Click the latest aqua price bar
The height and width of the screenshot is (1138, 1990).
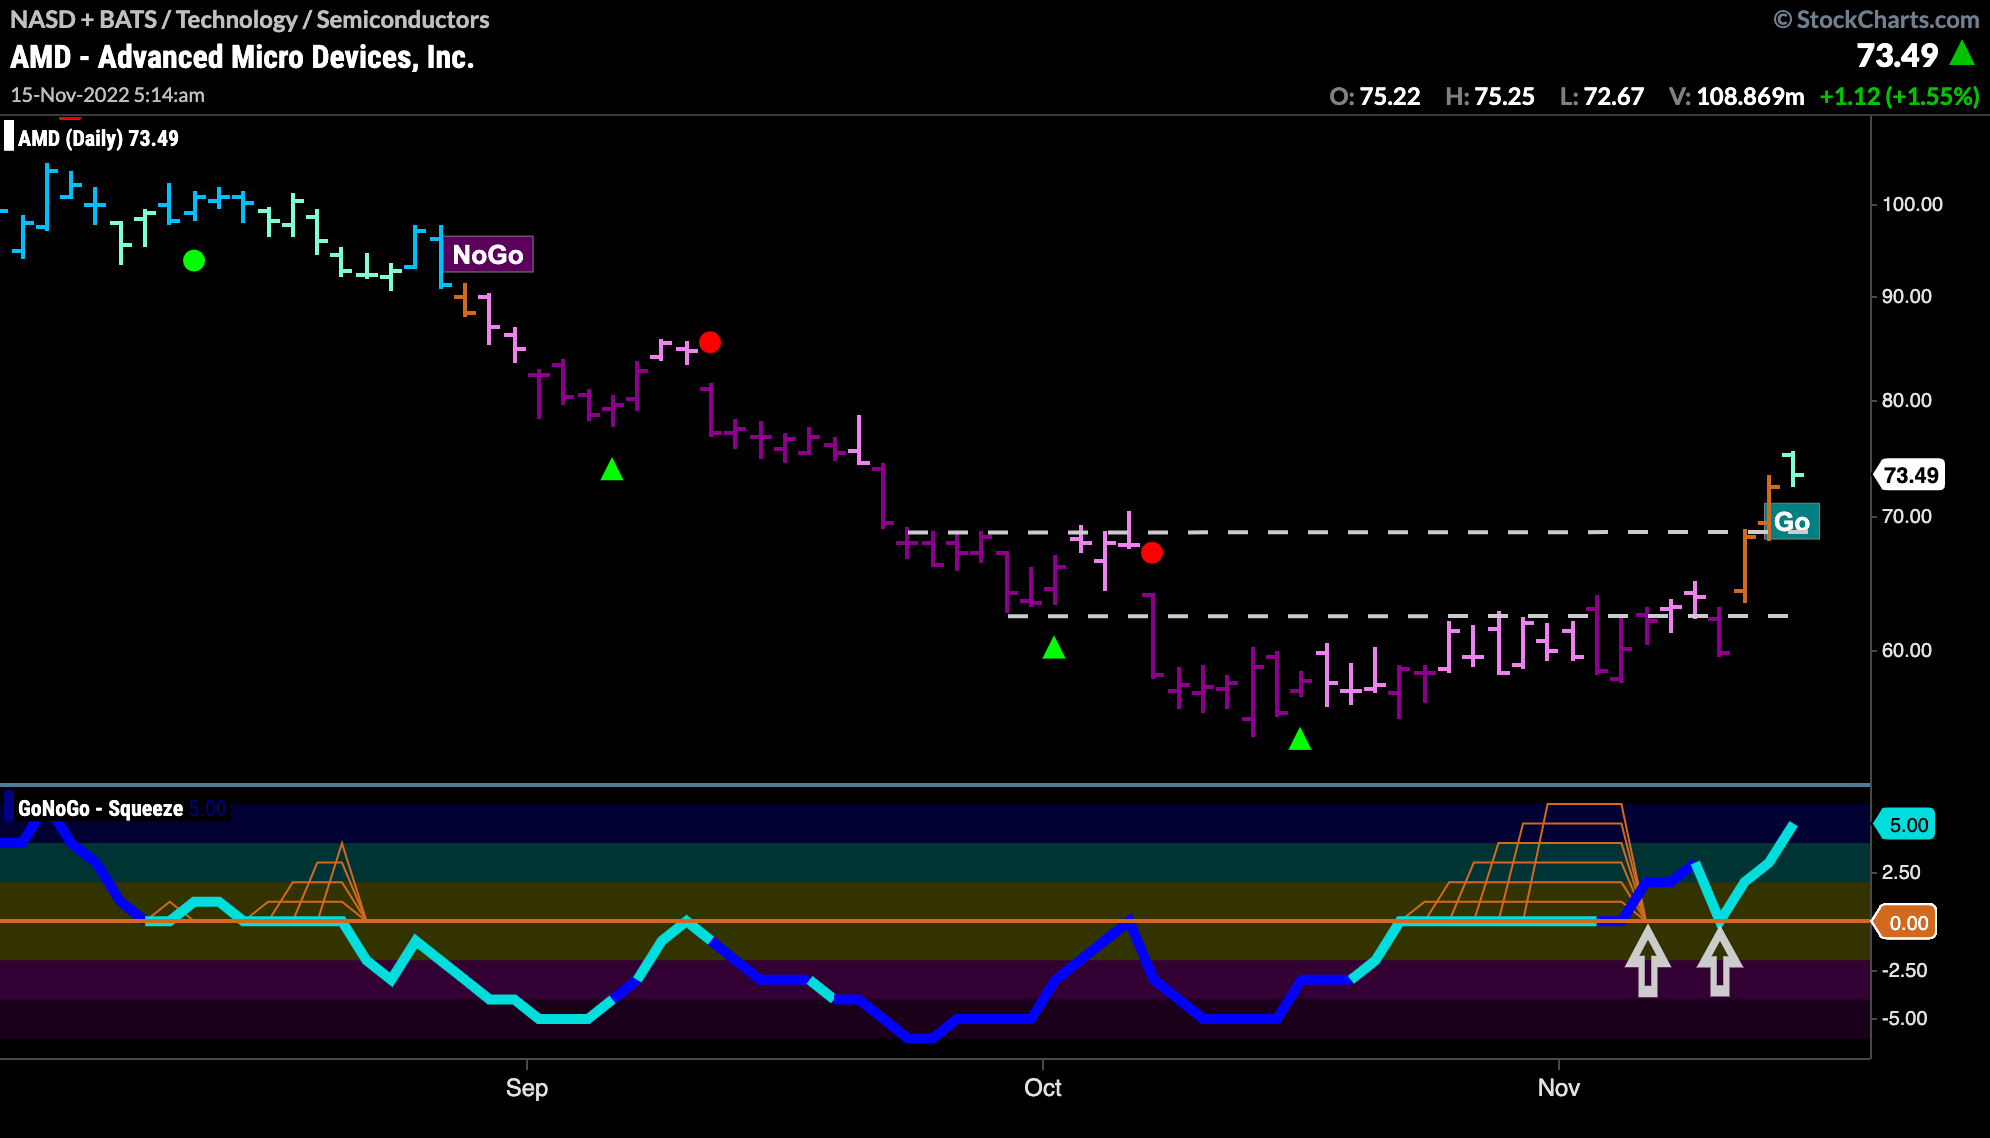1793,469
